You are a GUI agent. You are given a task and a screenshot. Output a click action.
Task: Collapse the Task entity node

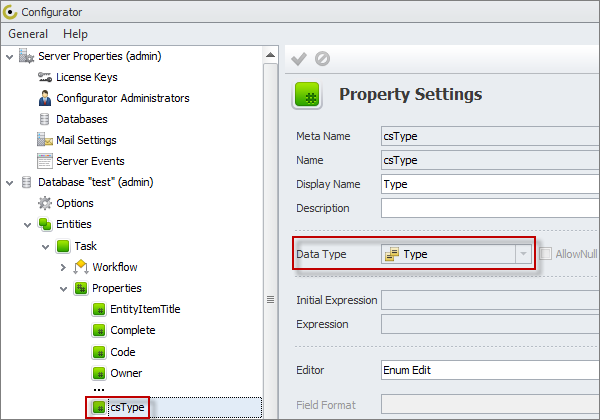coord(45,246)
